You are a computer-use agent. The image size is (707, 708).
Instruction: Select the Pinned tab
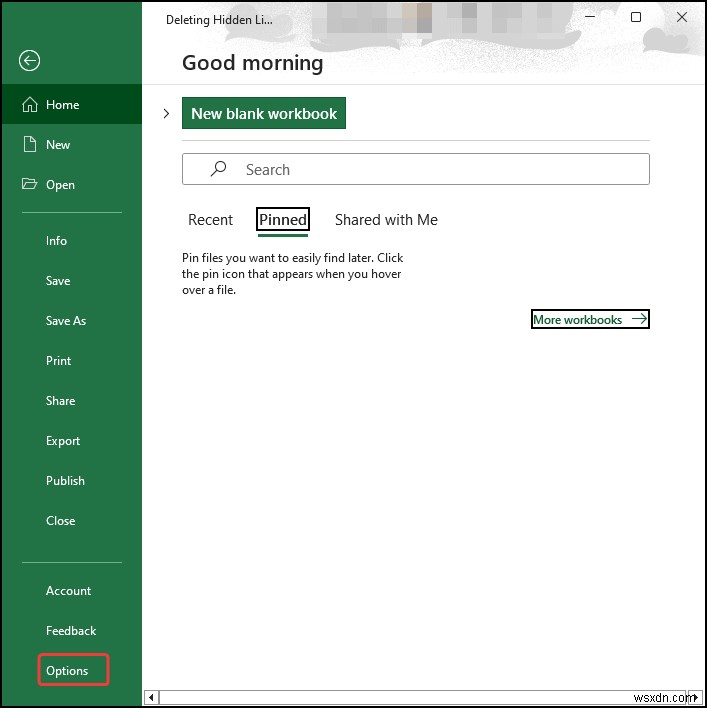283,220
